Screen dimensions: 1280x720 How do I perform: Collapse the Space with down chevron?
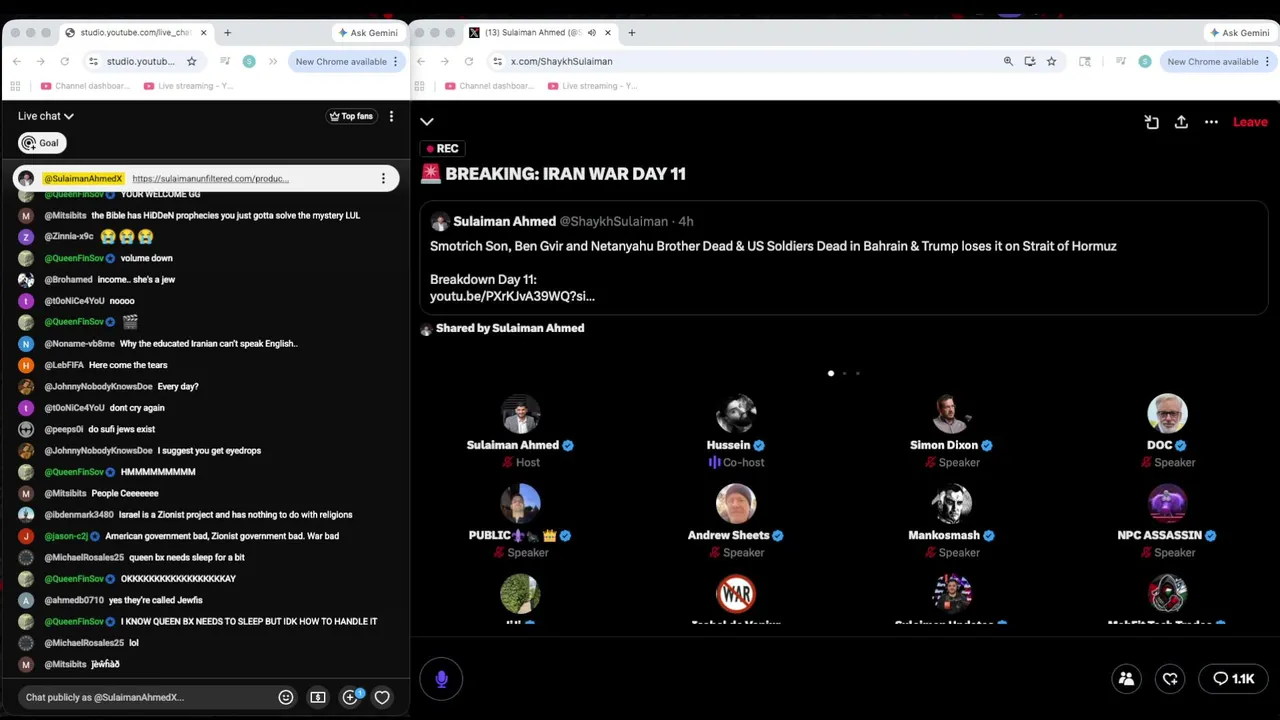[x=427, y=122]
